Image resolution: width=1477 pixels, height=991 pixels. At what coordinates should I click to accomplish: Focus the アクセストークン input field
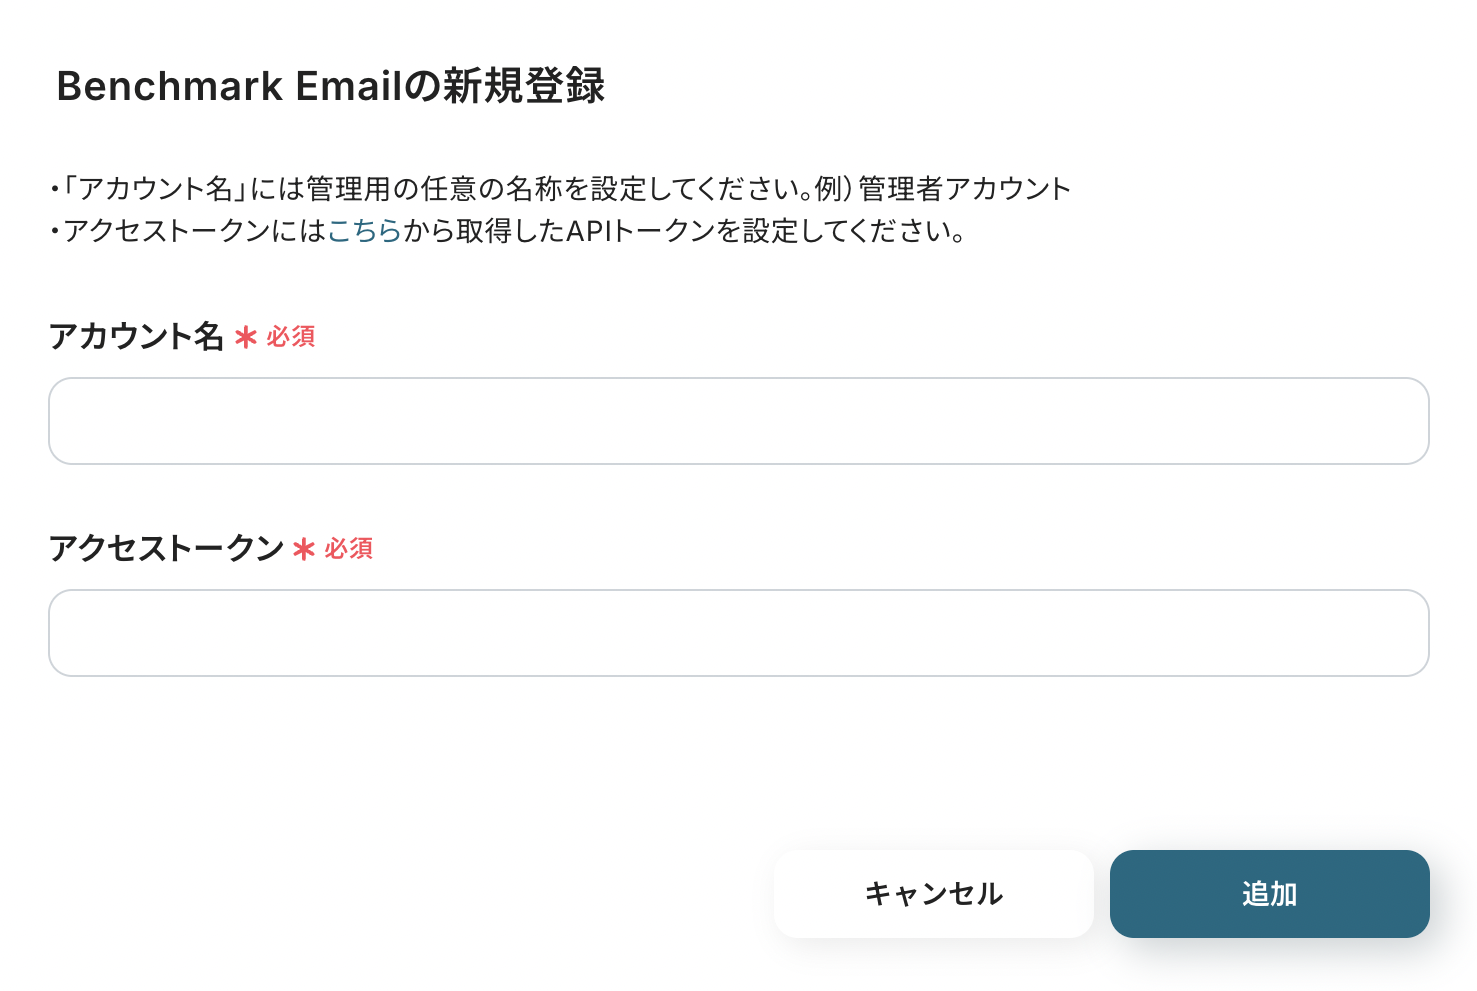[738, 633]
